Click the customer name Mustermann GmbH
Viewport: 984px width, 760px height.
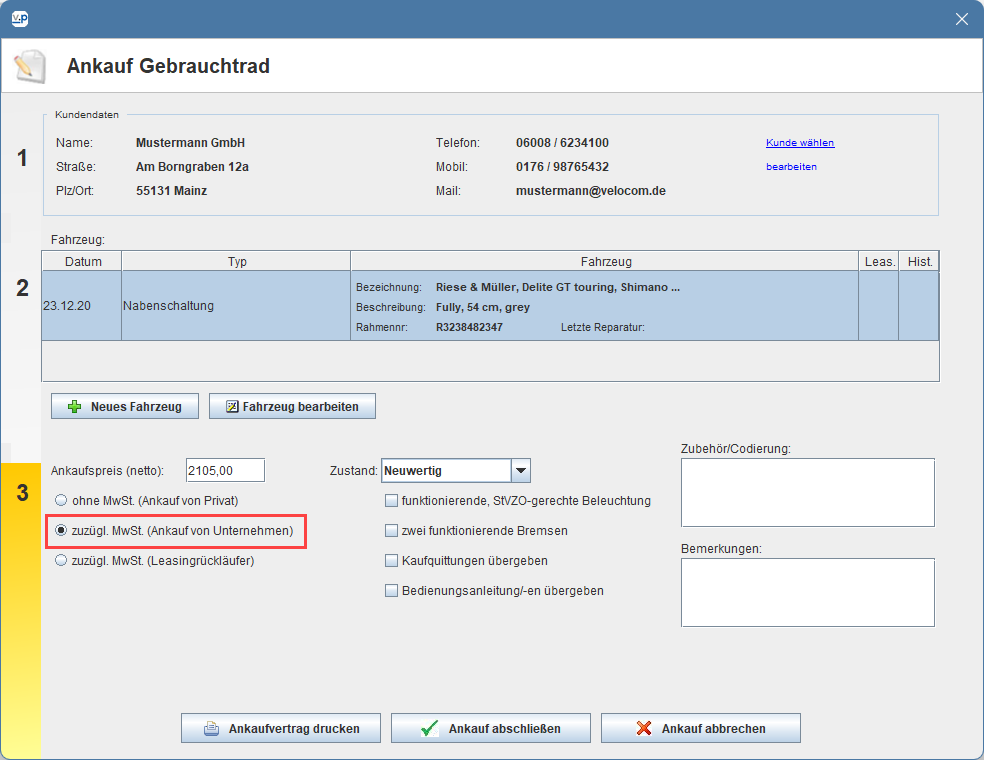[x=190, y=142]
